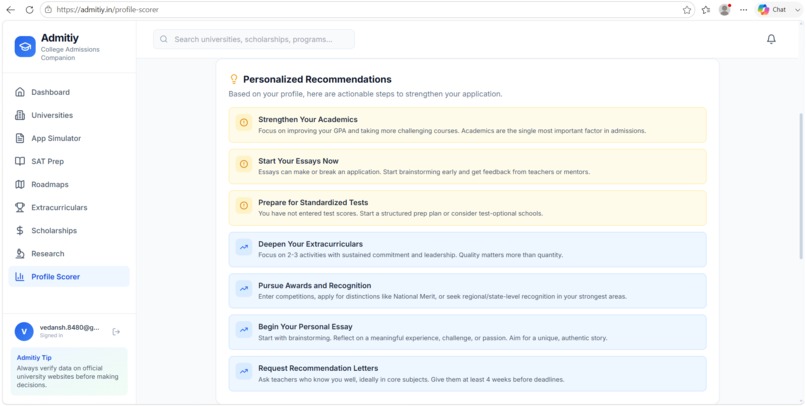Select Profile Scorer in sidebar
The height and width of the screenshot is (406, 806).
tap(69, 276)
